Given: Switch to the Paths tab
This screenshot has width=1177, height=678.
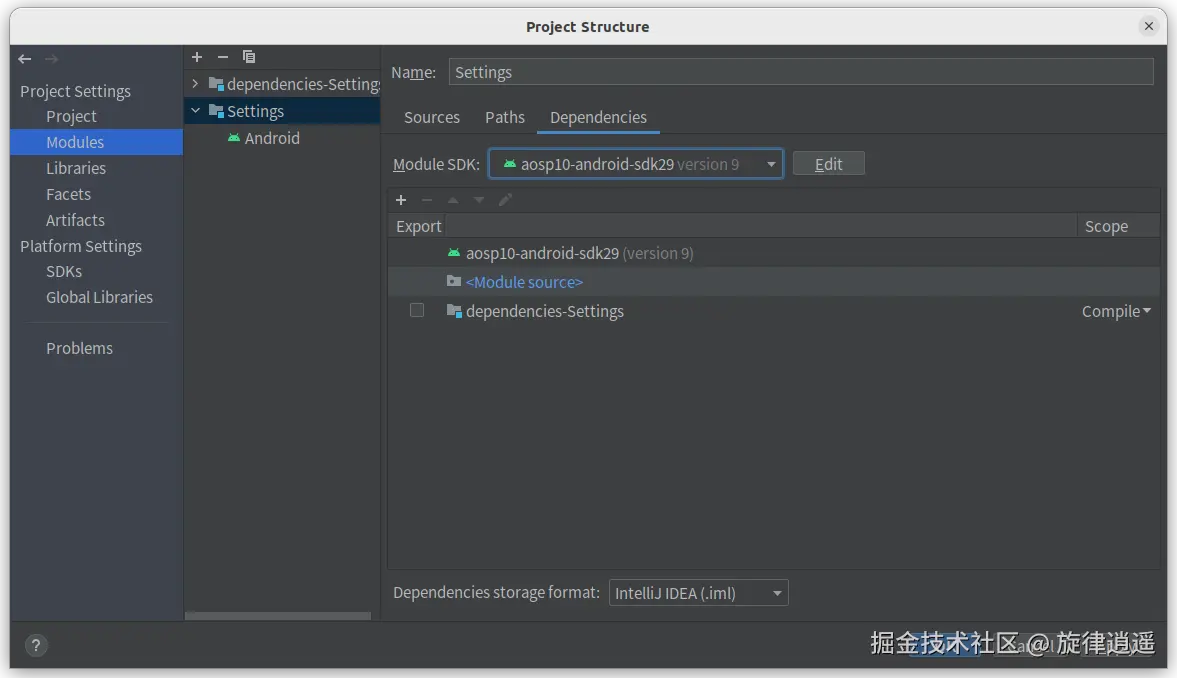Looking at the screenshot, I should (505, 117).
